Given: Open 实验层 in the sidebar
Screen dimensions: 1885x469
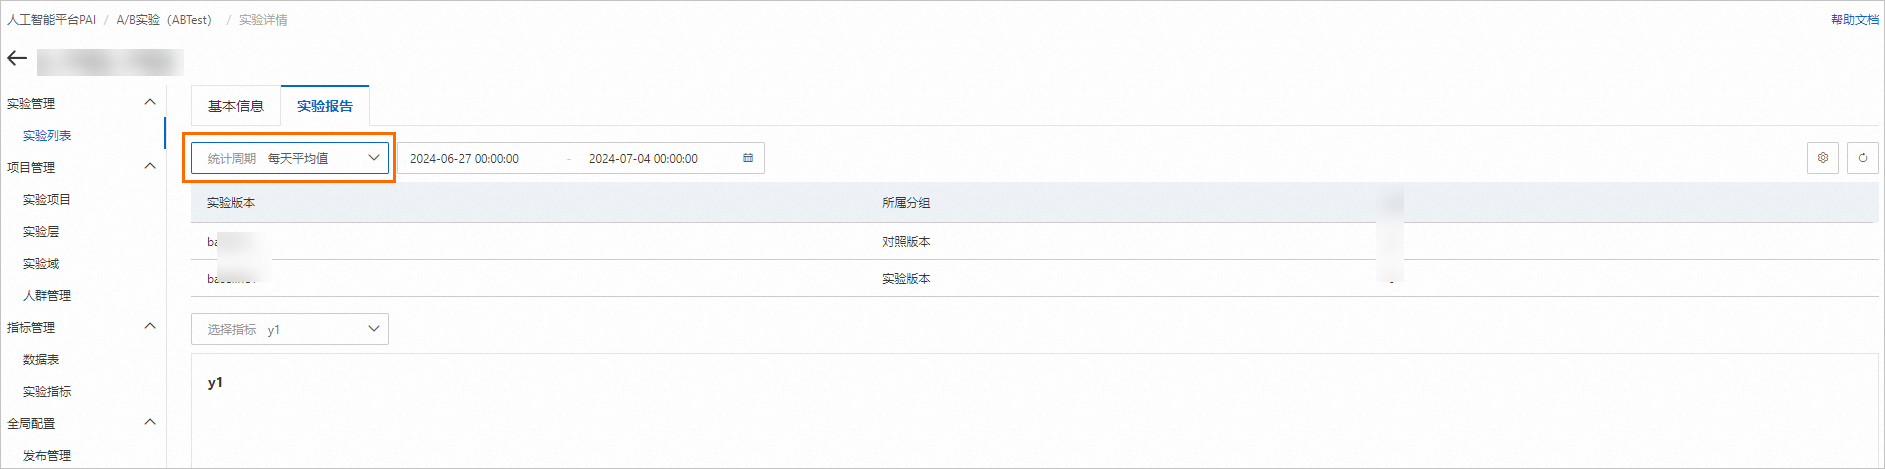Looking at the screenshot, I should [41, 231].
